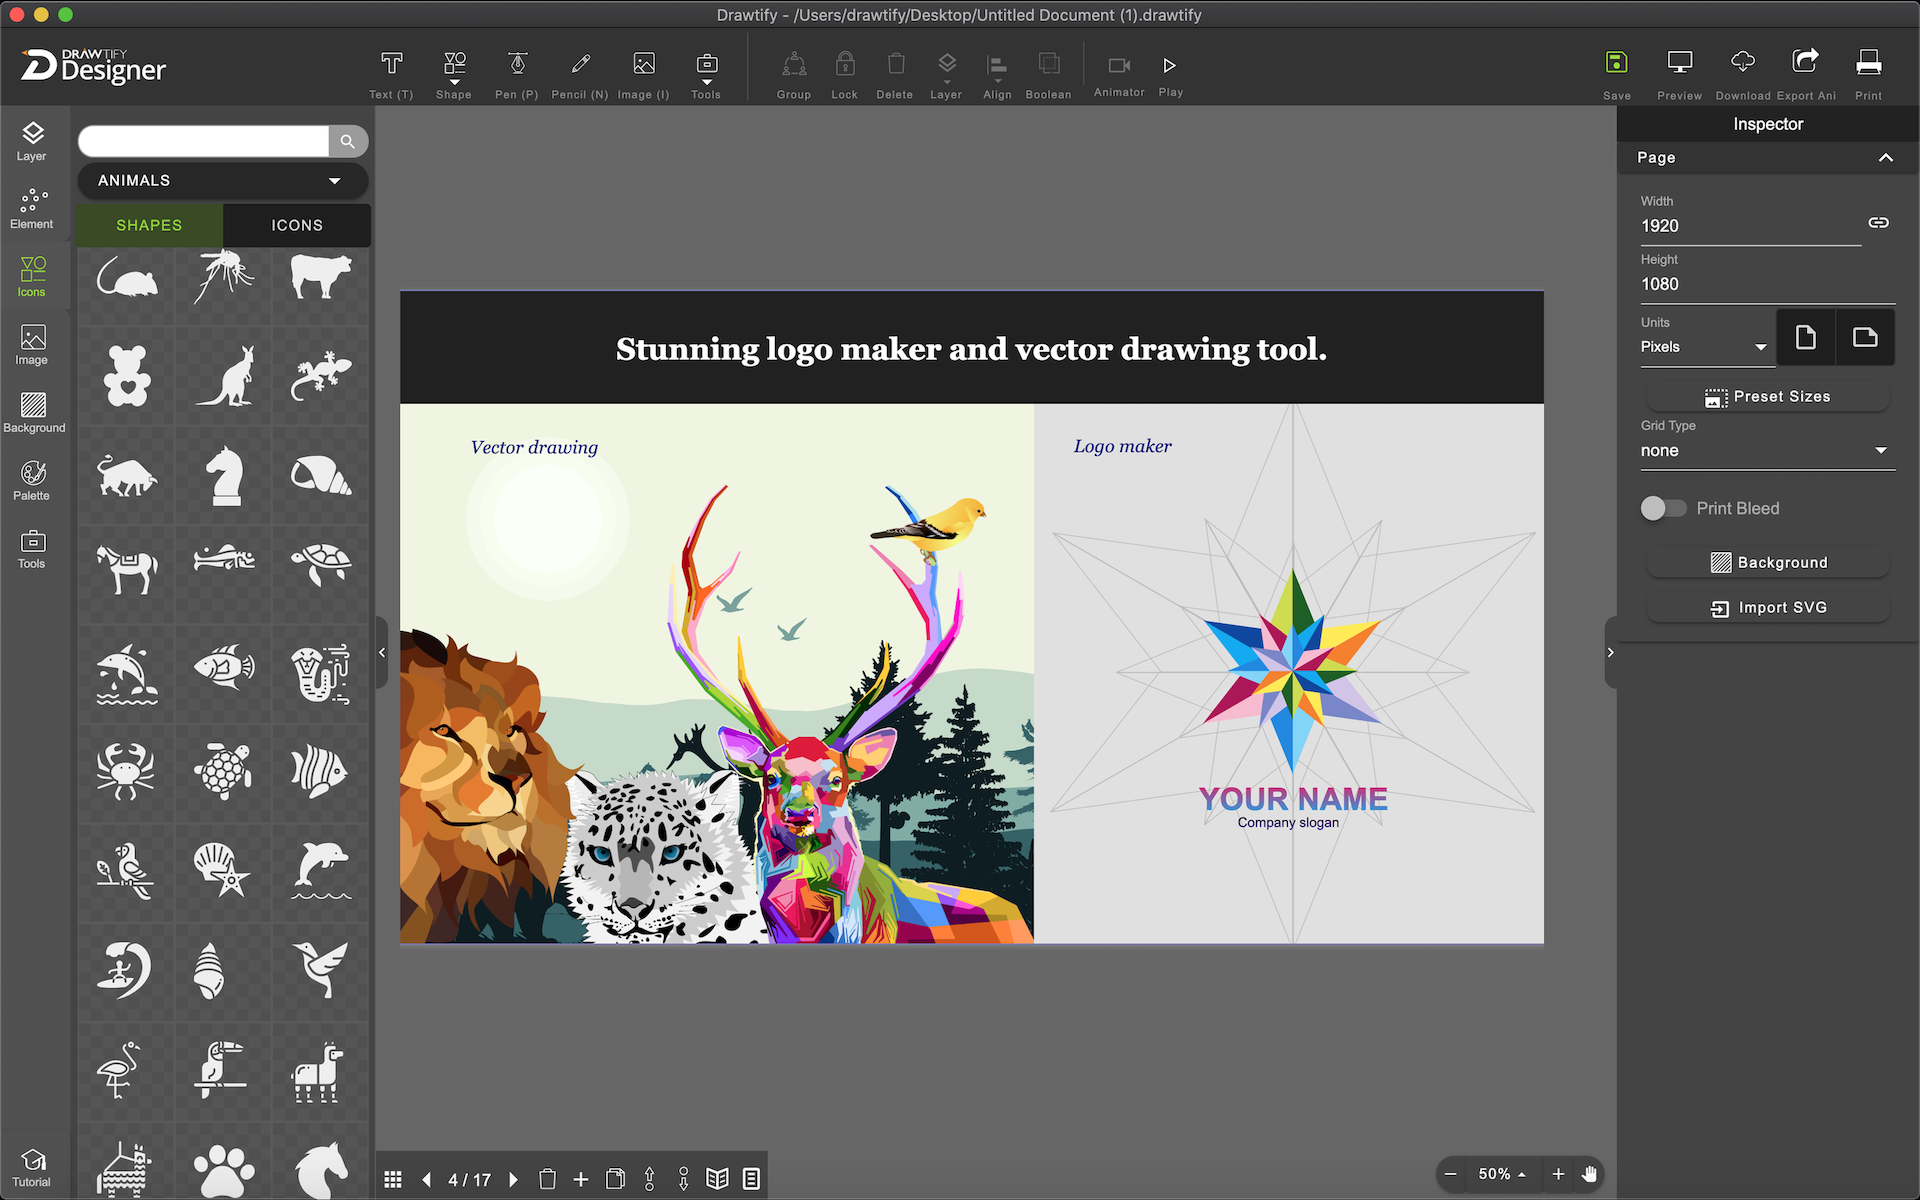Image resolution: width=1920 pixels, height=1200 pixels.
Task: Switch to the ICONS tab
Action: click(297, 225)
